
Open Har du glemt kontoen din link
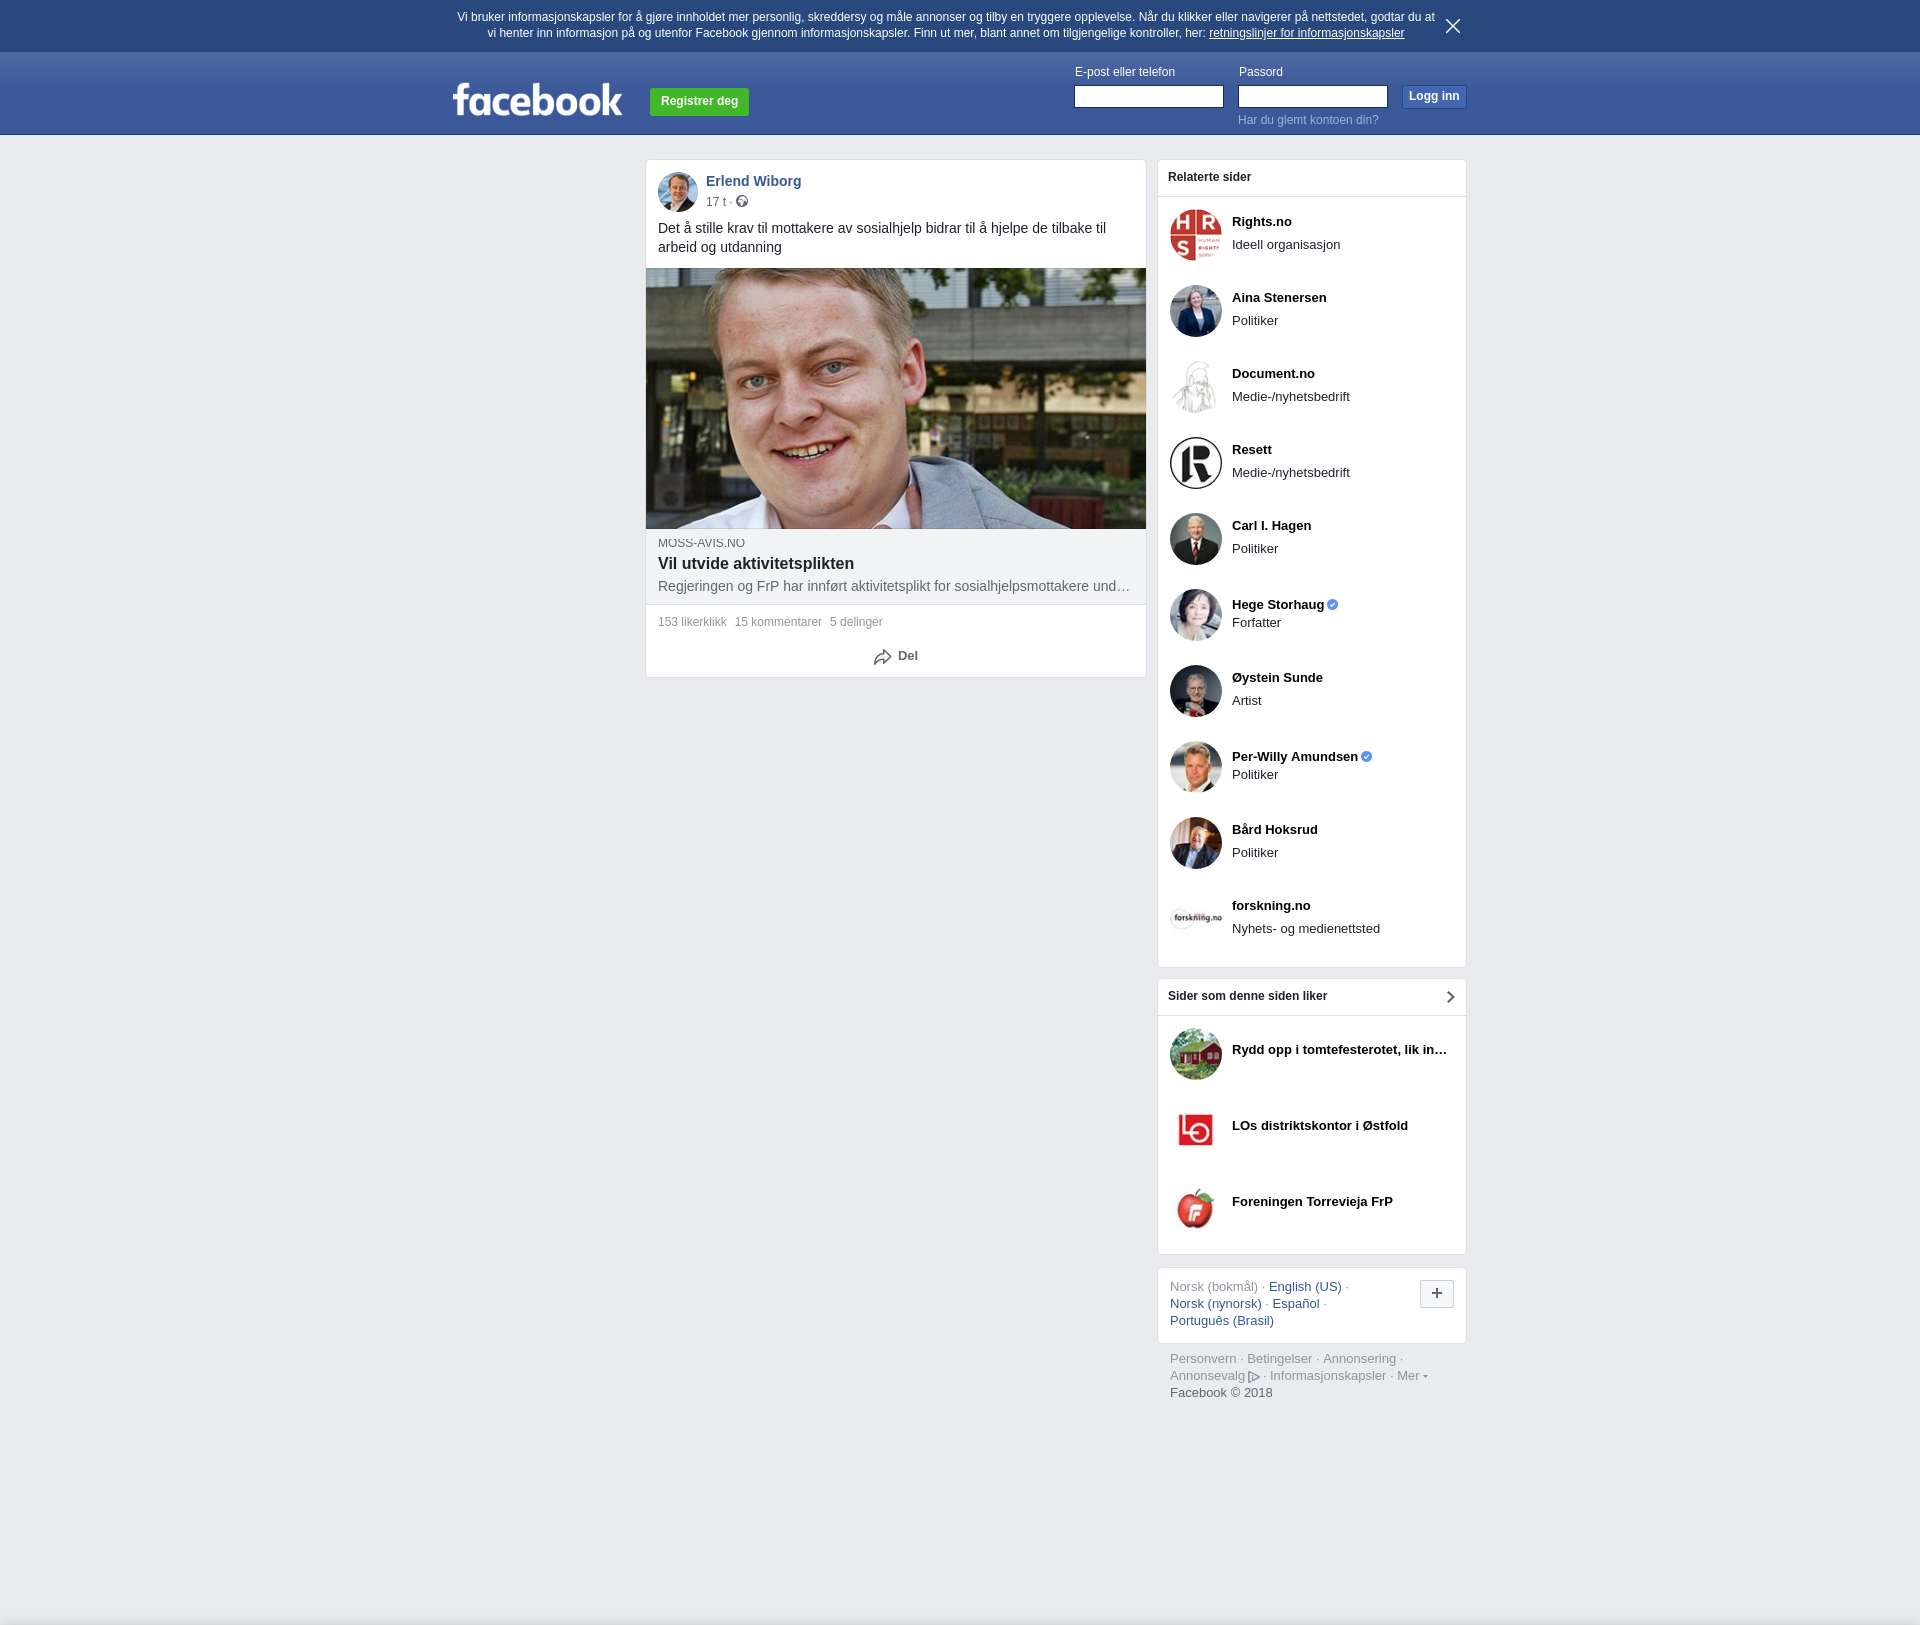[1308, 120]
